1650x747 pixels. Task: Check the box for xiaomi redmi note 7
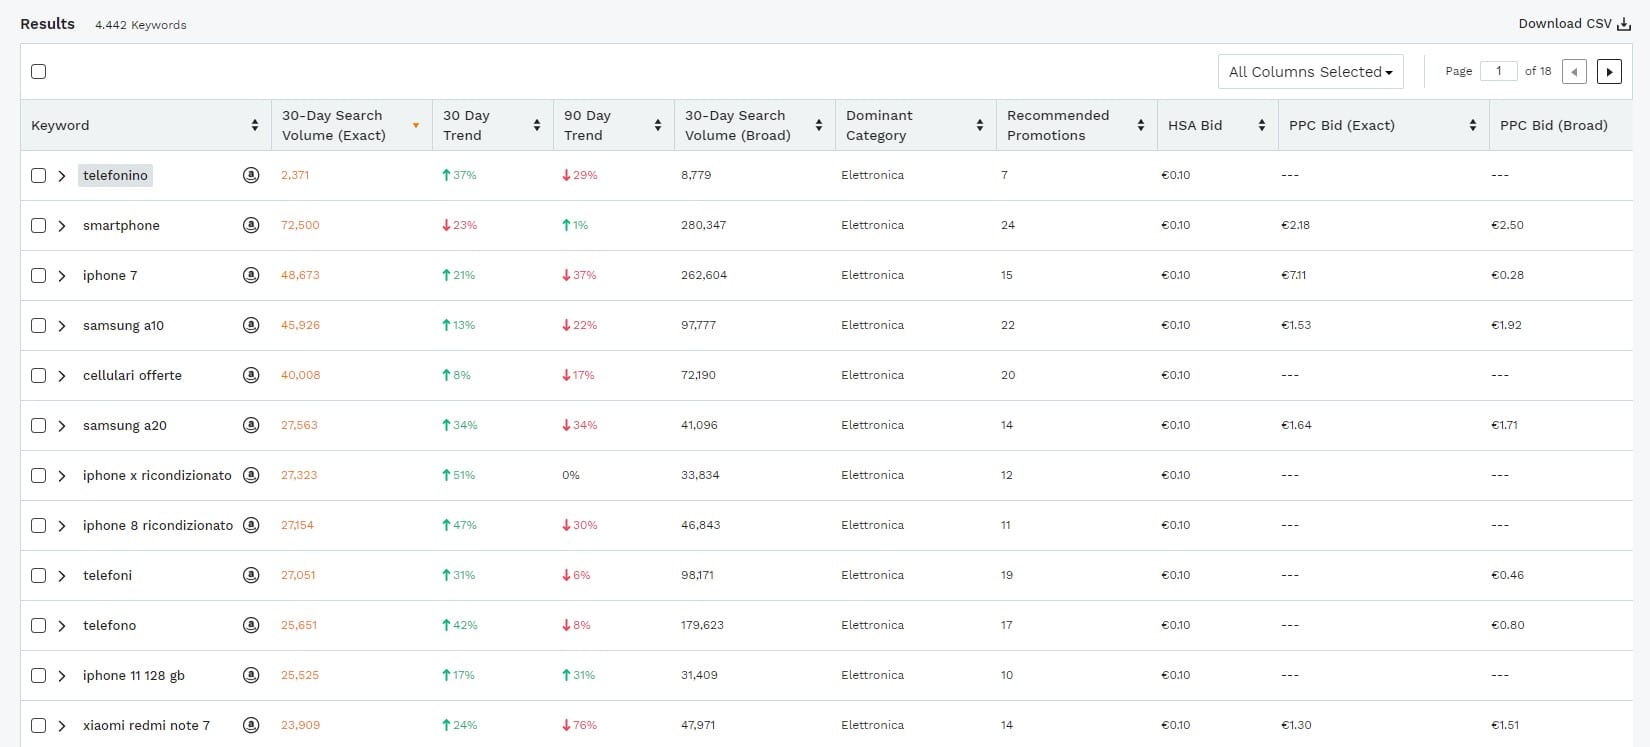click(38, 725)
